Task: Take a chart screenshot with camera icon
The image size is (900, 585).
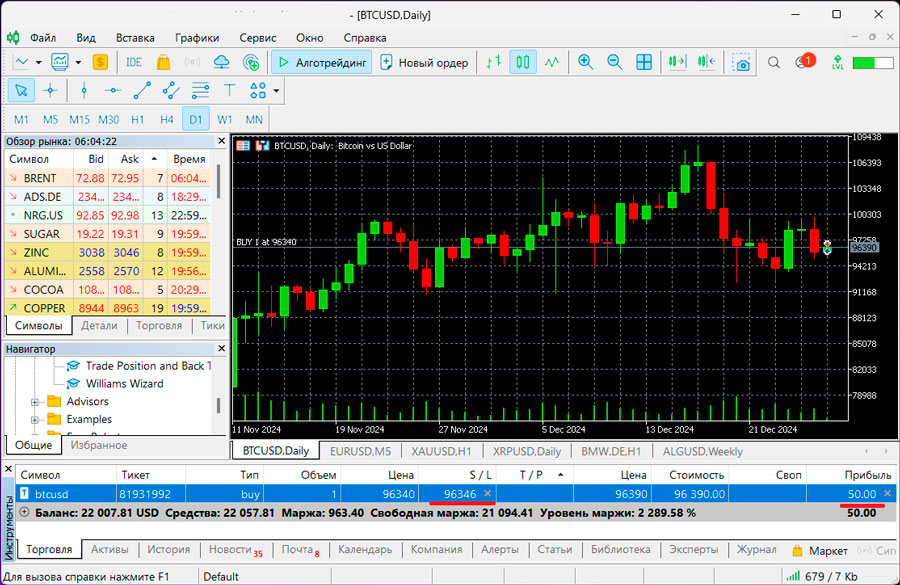Action: (742, 63)
